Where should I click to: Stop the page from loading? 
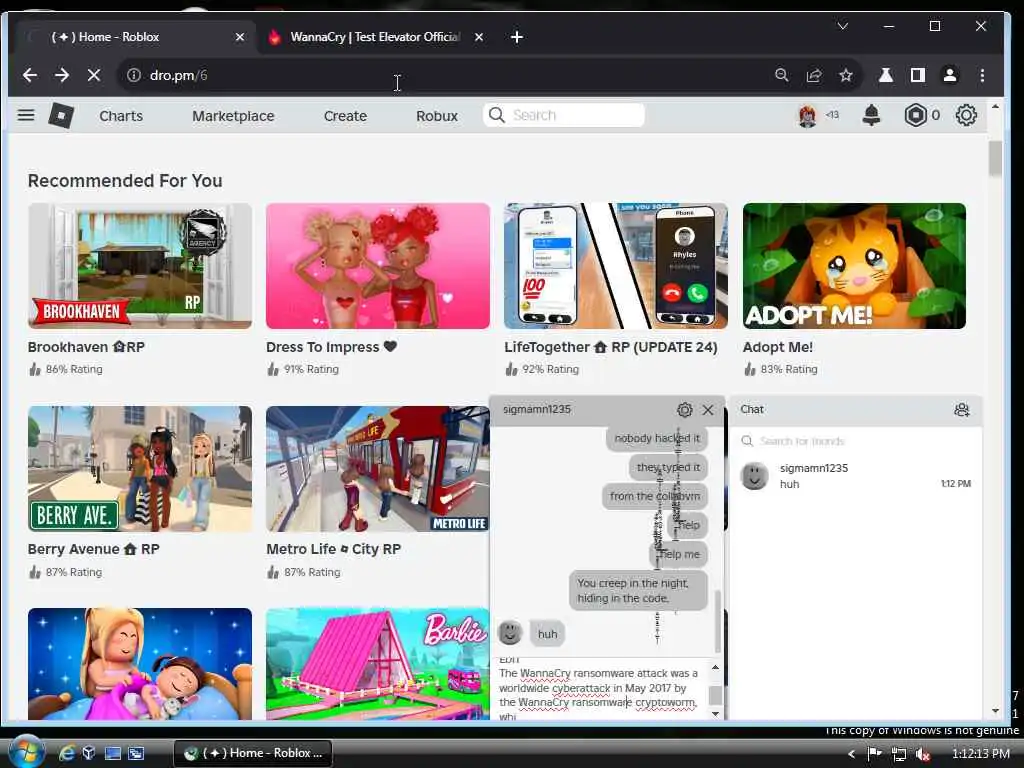(94, 75)
